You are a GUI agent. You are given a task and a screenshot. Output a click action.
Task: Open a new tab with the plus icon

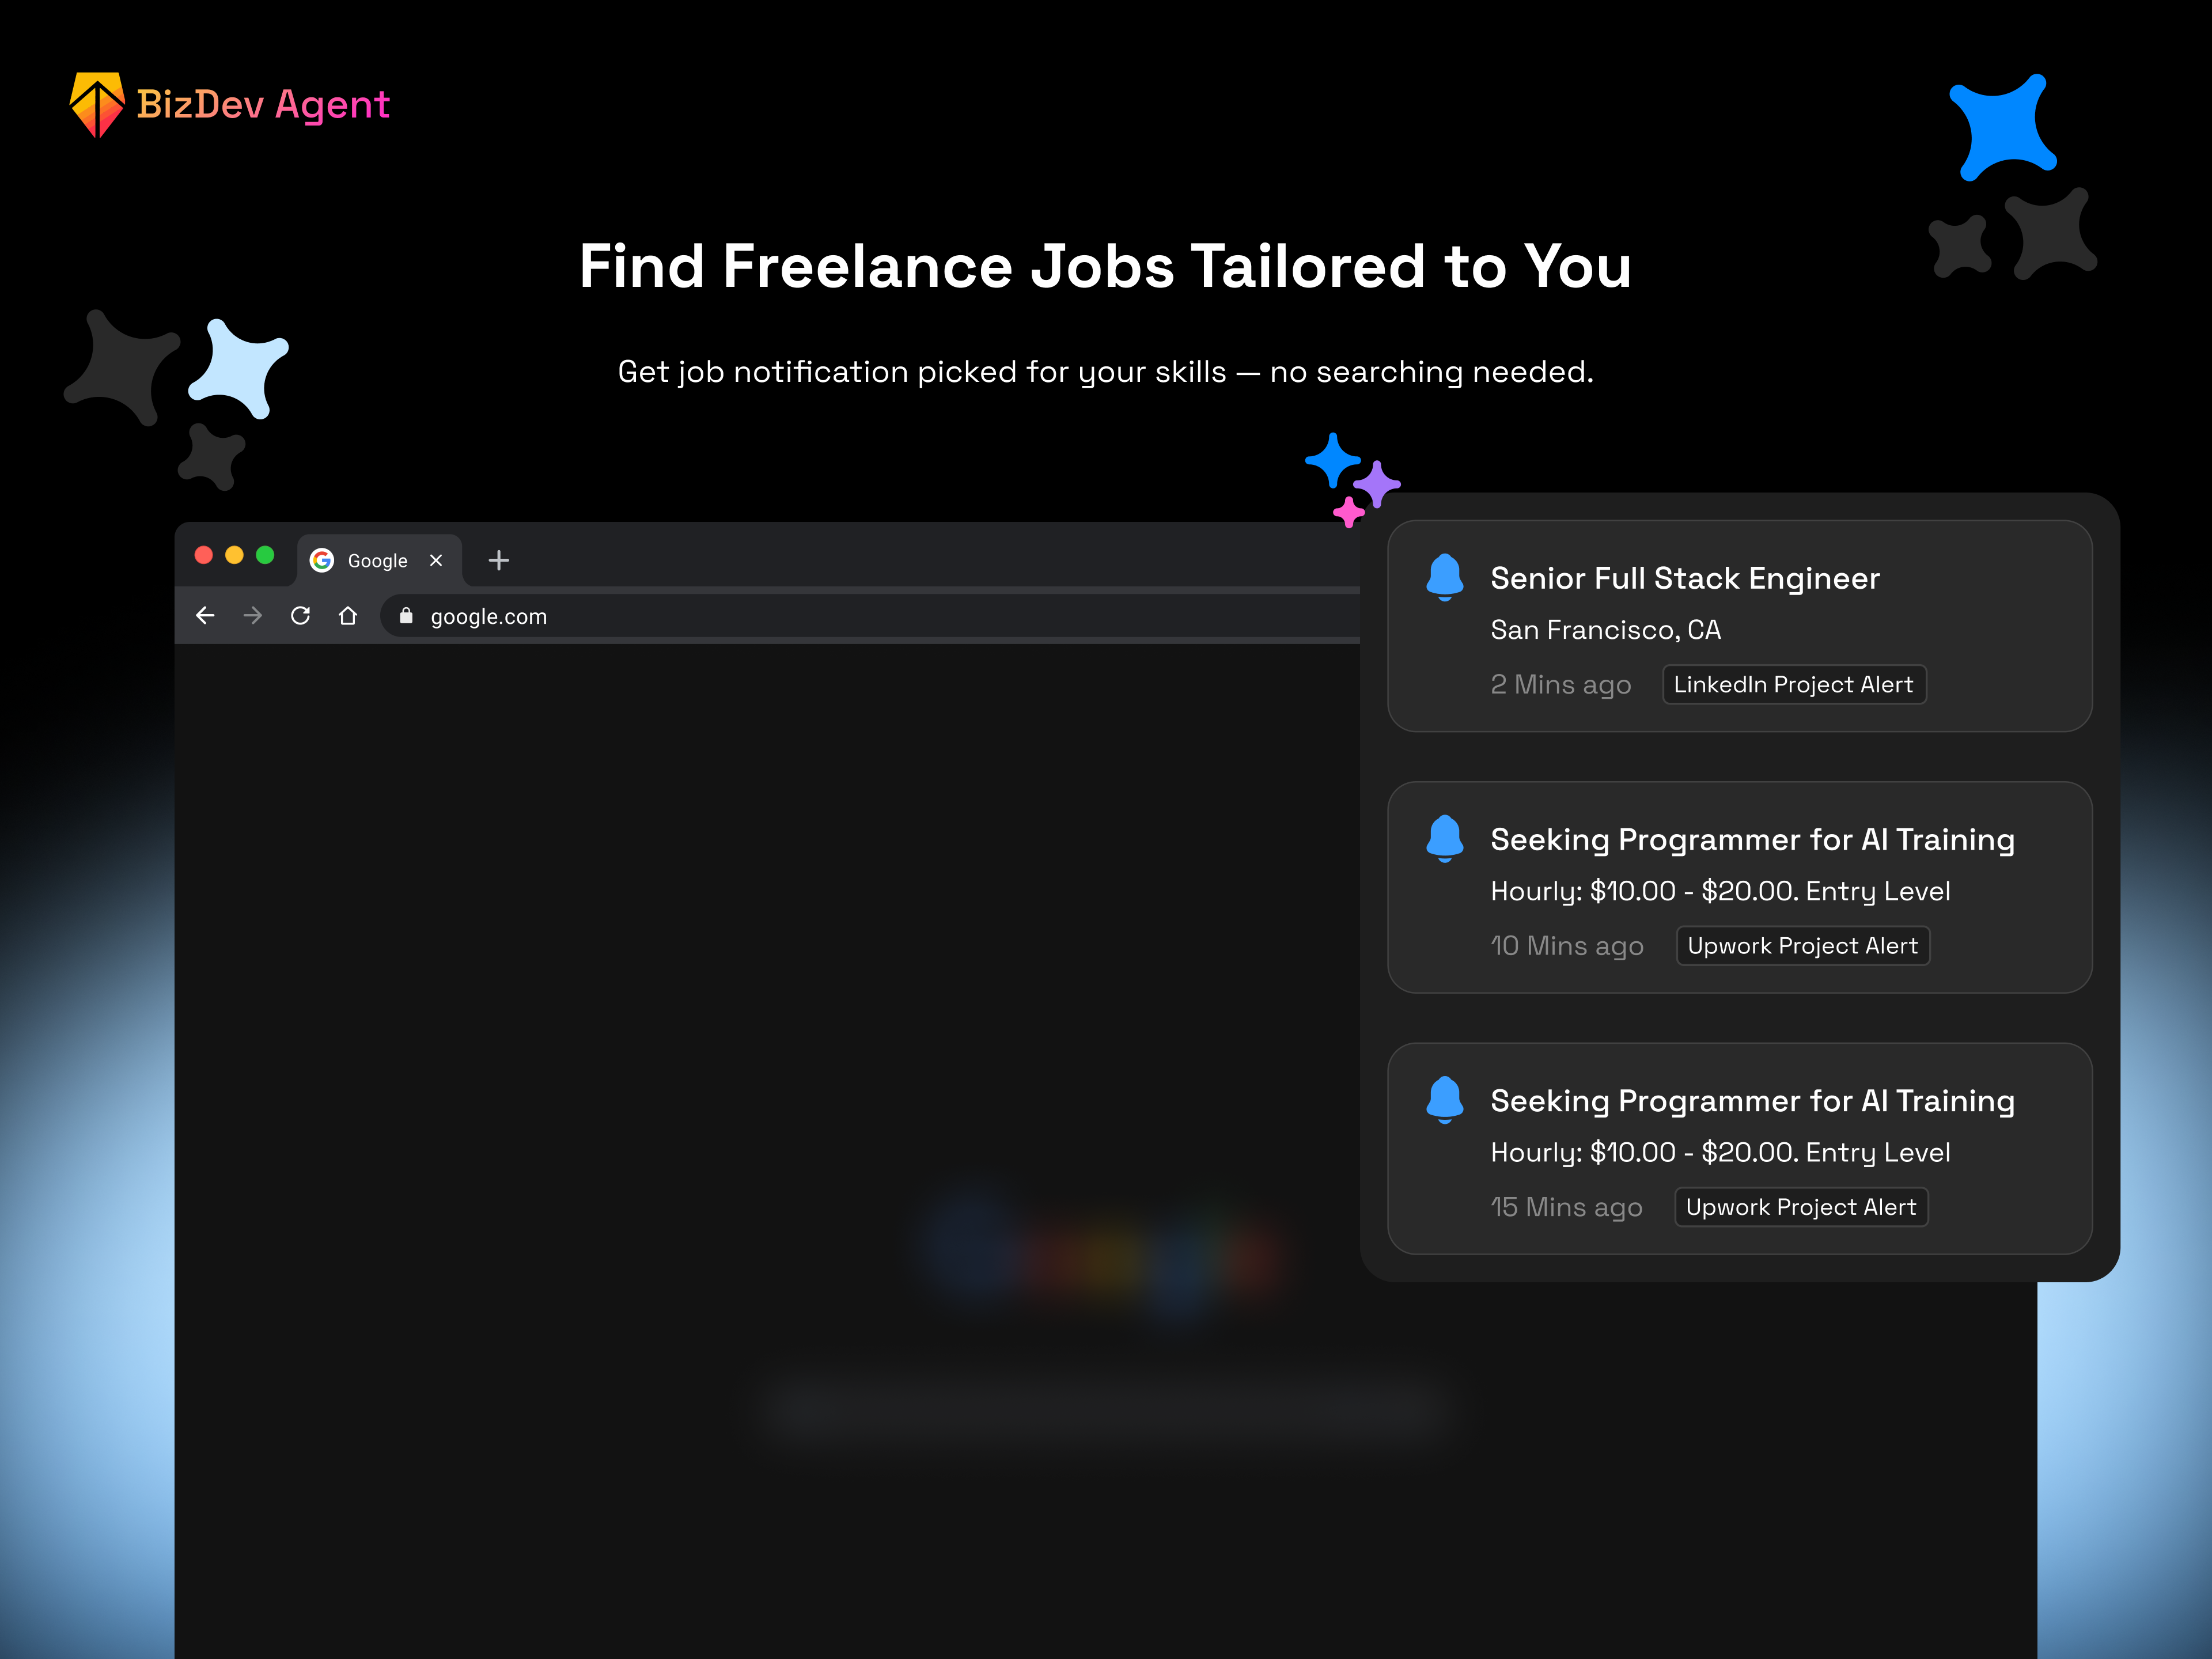[x=498, y=560]
